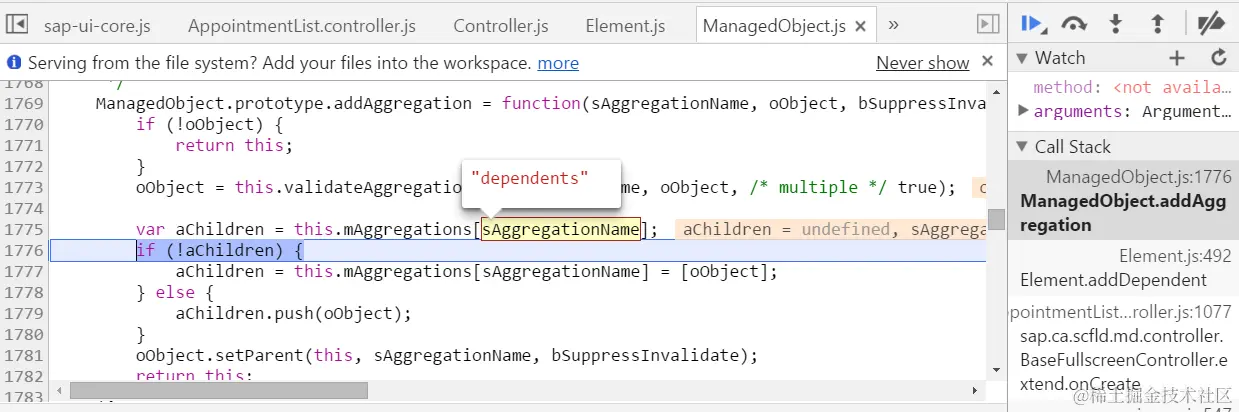This screenshot has width=1239, height=412.
Task: Step into next function call
Action: (1116, 25)
